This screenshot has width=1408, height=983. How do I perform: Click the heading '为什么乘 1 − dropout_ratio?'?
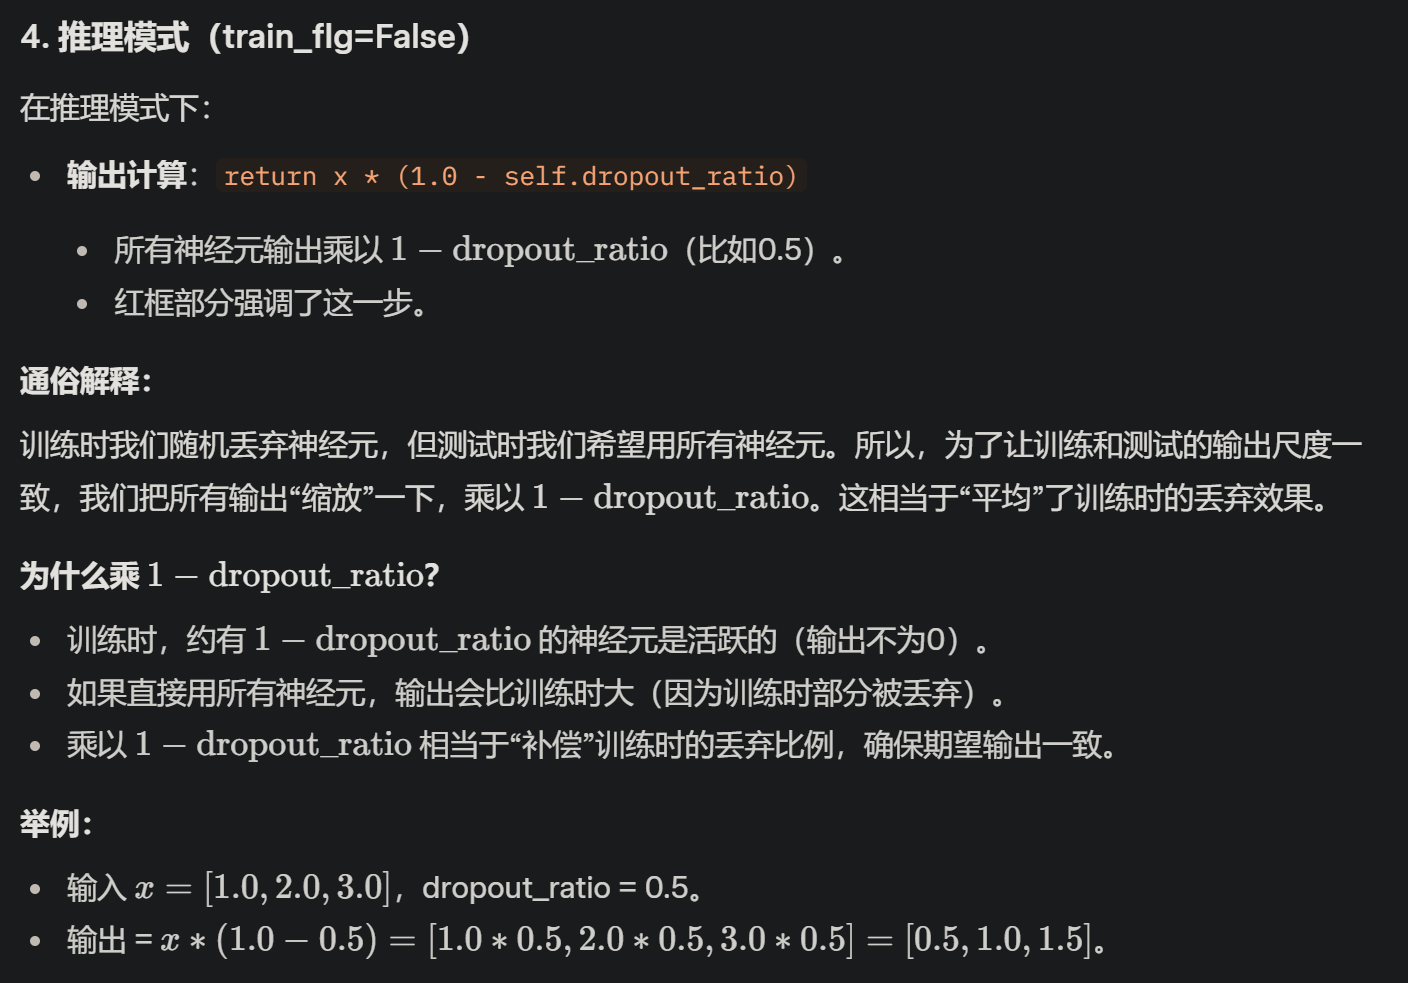click(230, 575)
